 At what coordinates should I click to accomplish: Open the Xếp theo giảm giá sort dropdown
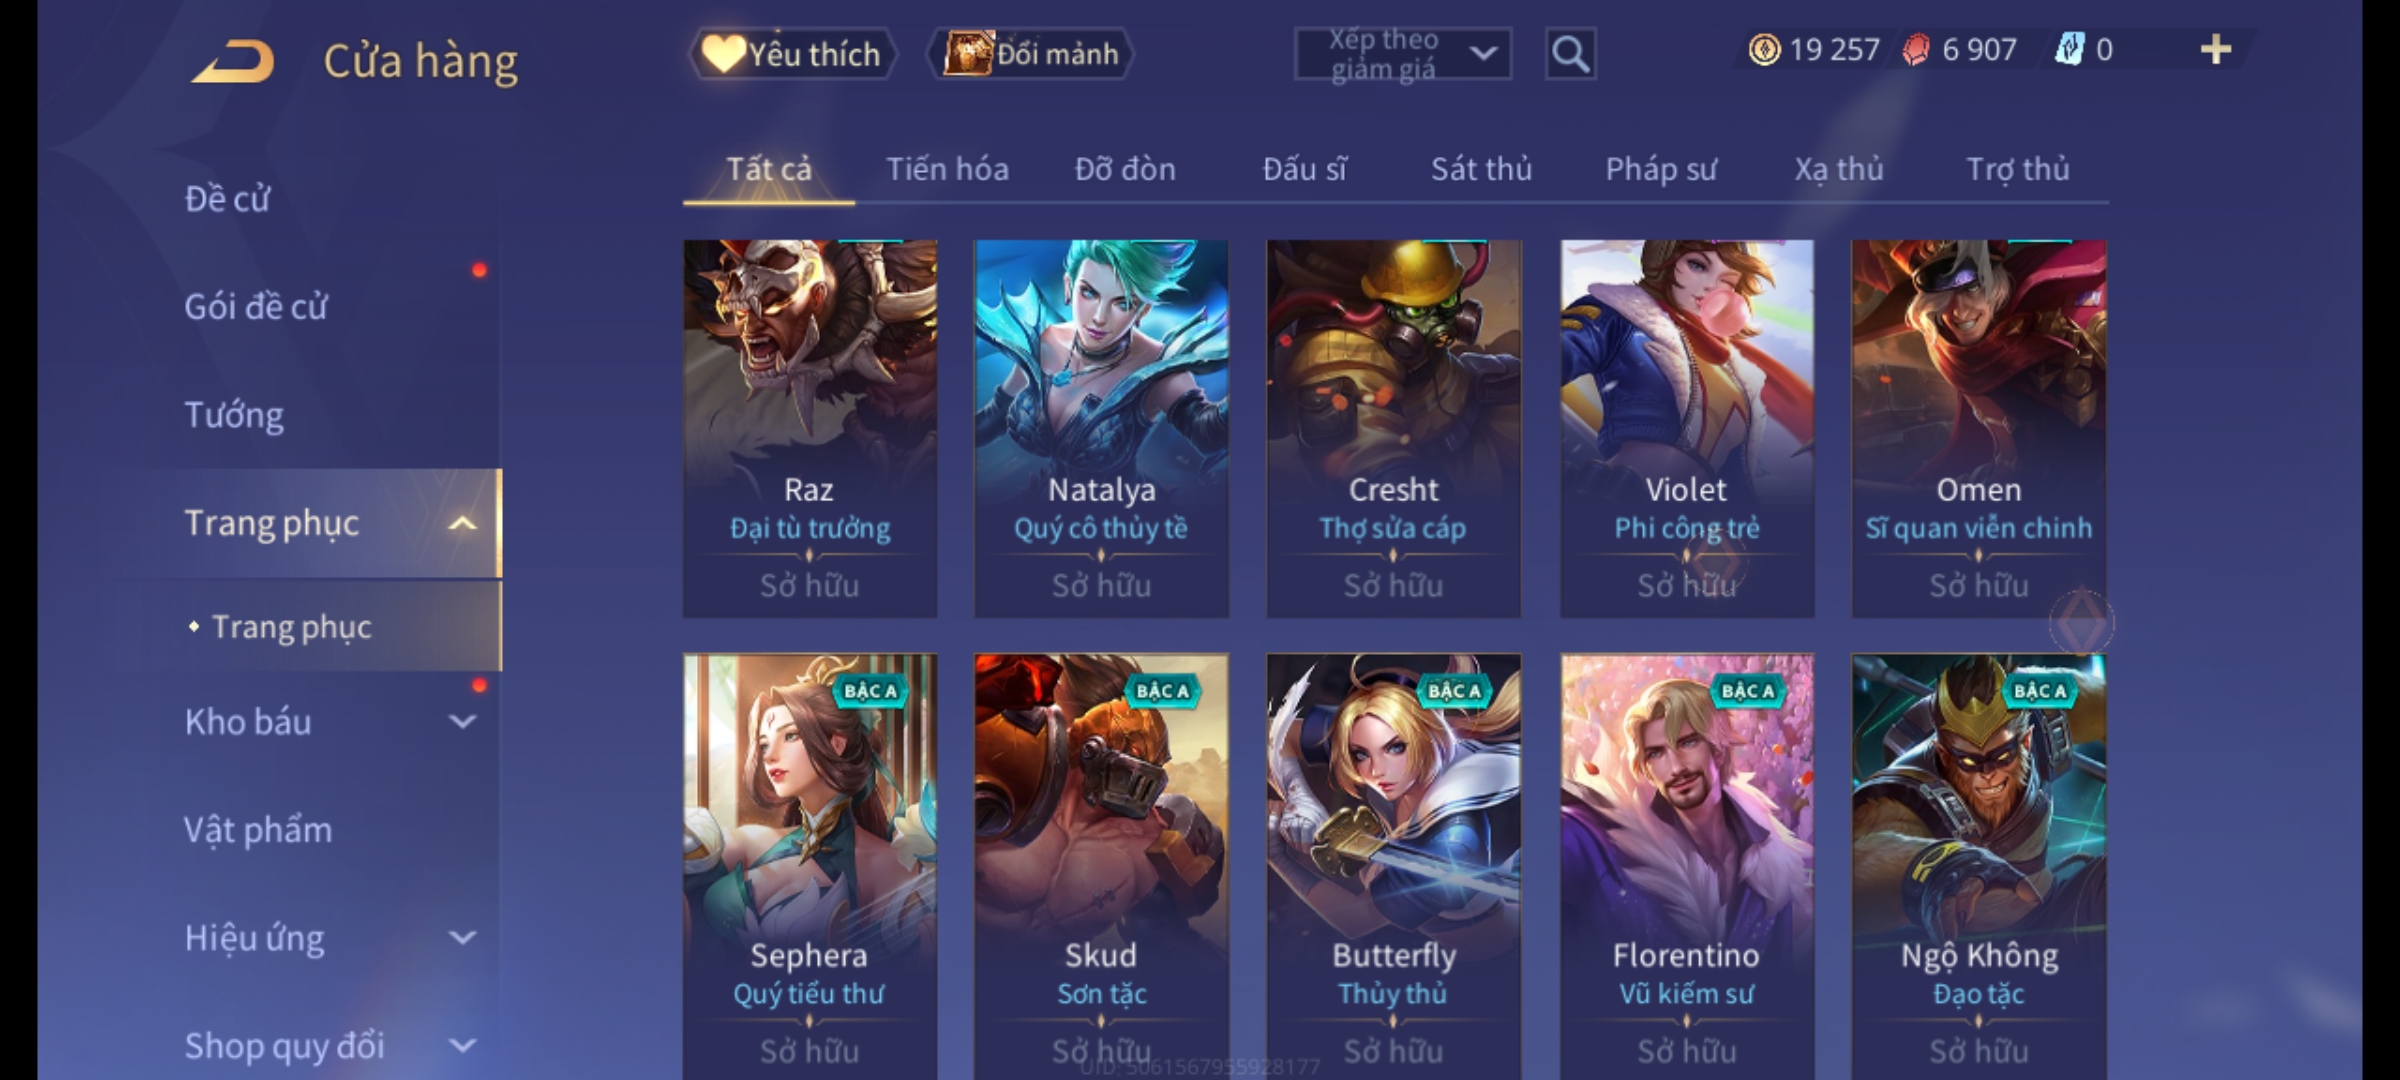pyautogui.click(x=1403, y=54)
